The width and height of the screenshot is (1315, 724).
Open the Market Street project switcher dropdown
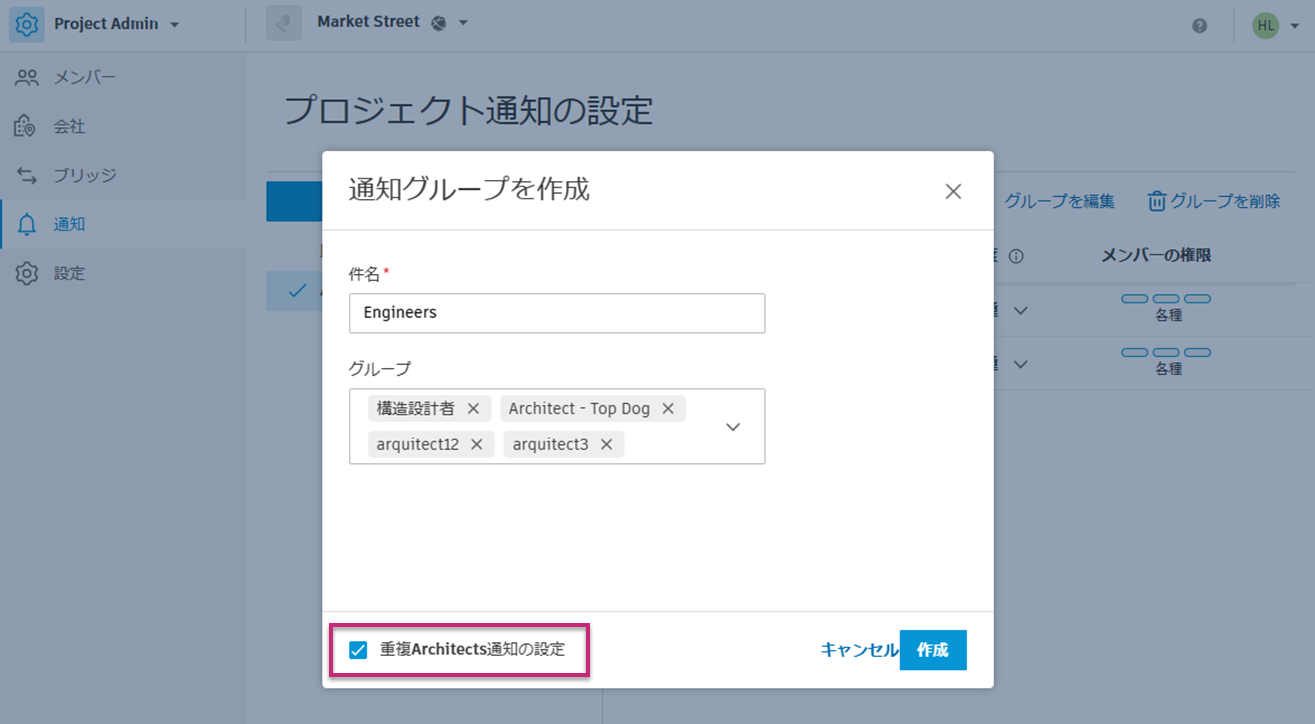(462, 23)
